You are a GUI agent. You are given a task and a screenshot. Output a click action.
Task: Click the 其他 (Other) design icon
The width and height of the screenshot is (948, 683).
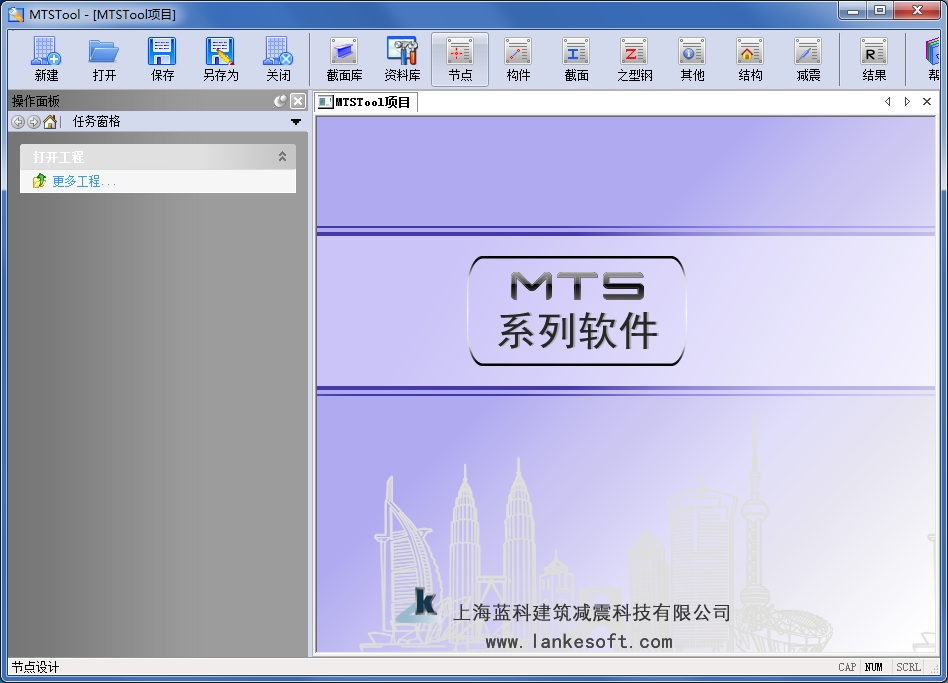(x=691, y=58)
